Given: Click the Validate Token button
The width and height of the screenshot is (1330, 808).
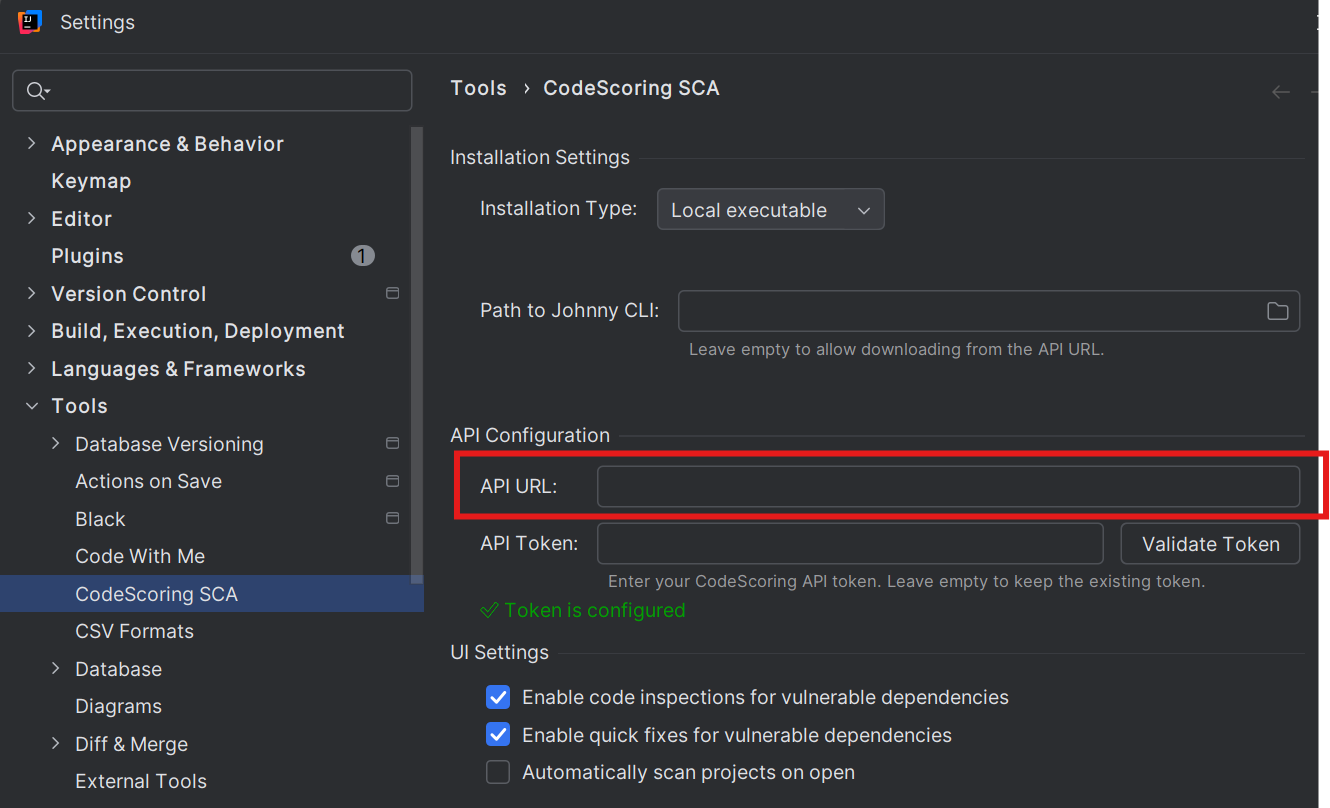Looking at the screenshot, I should tap(1210, 544).
